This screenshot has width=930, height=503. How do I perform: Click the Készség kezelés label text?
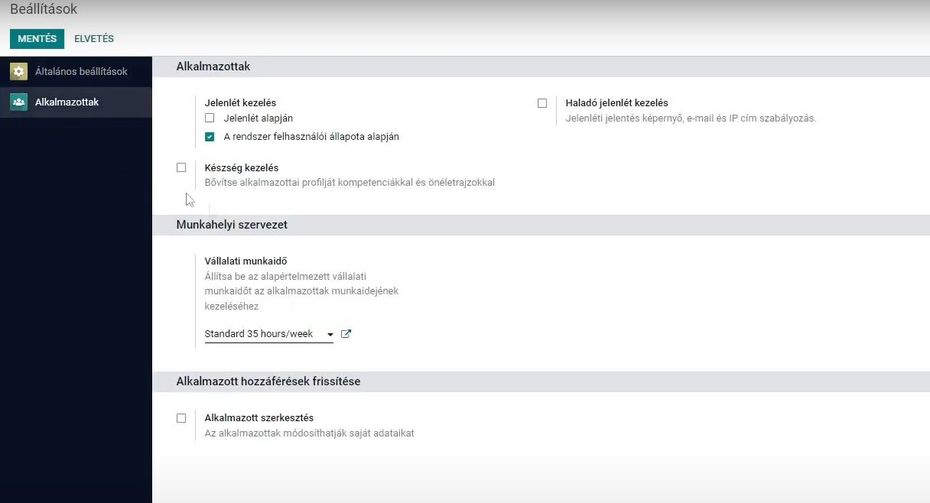(x=241, y=168)
